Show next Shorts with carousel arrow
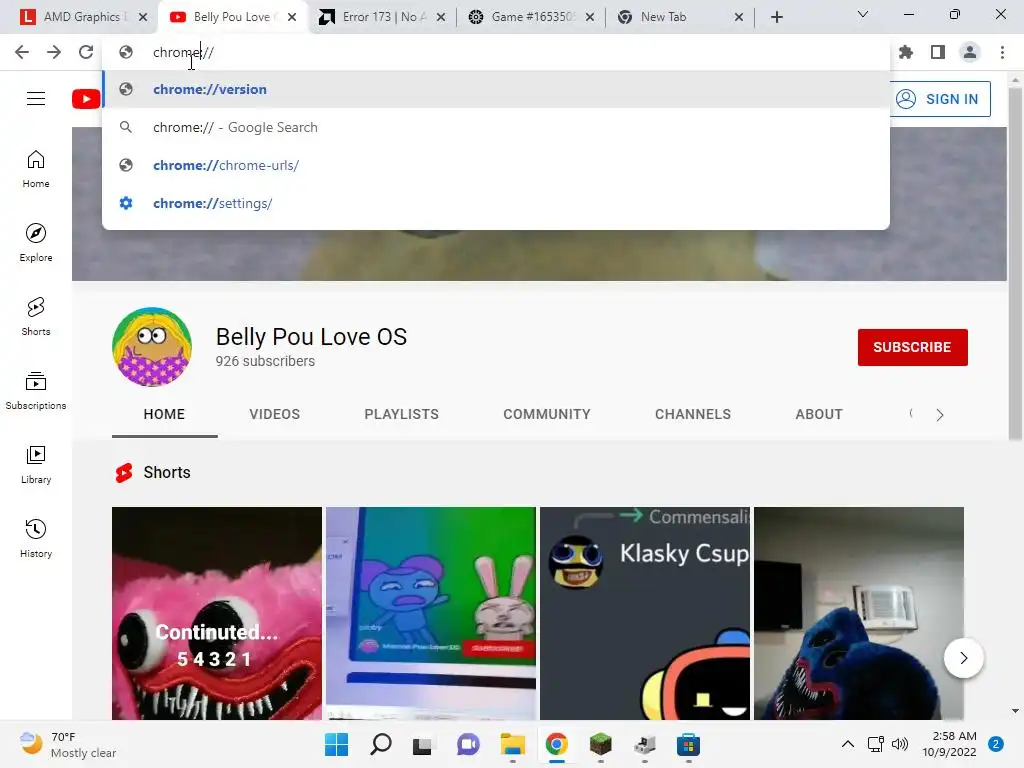The width and height of the screenshot is (1024, 768). coord(963,658)
